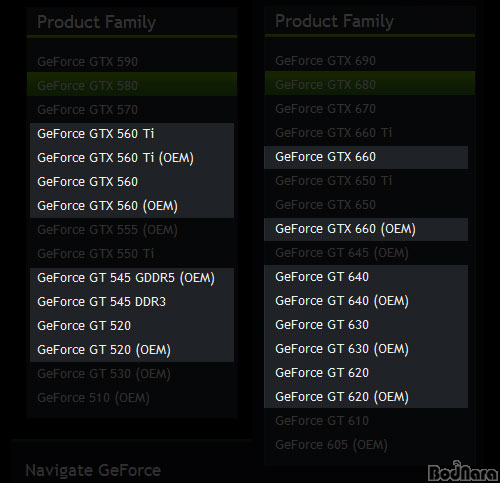Open plain GeForce GT 620 link

point(322,373)
